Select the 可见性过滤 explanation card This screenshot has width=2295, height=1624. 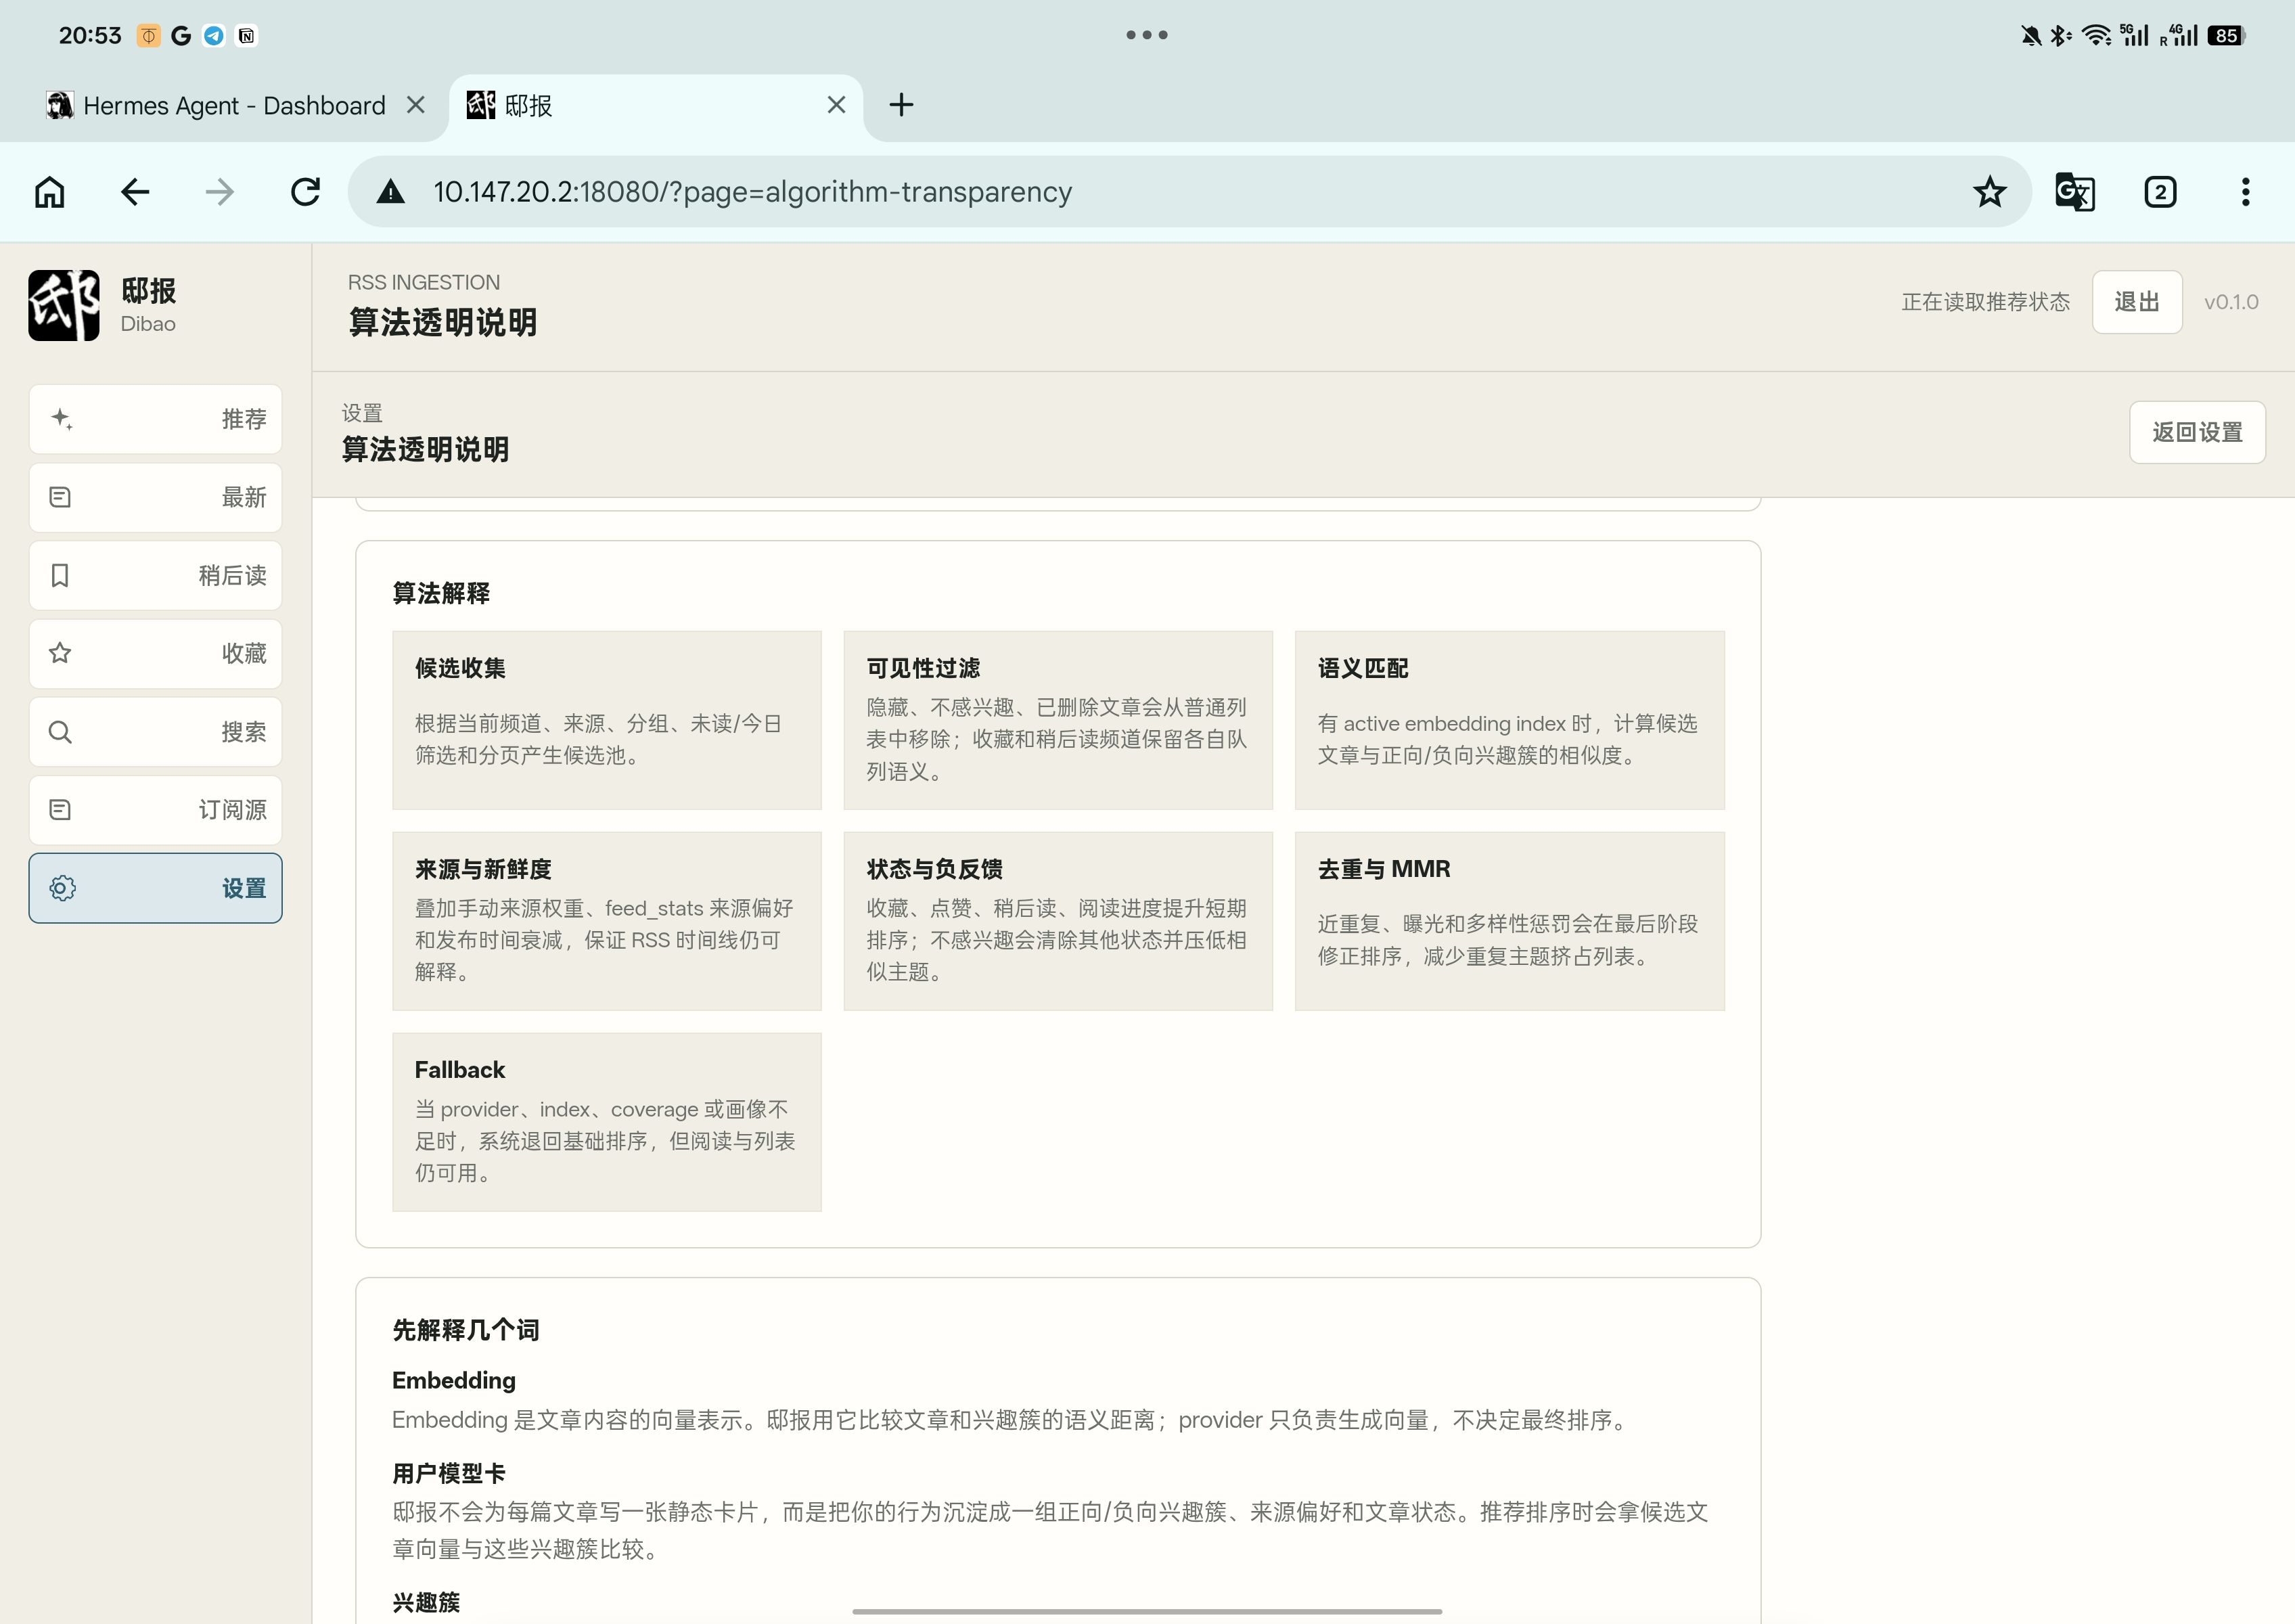tap(1058, 720)
